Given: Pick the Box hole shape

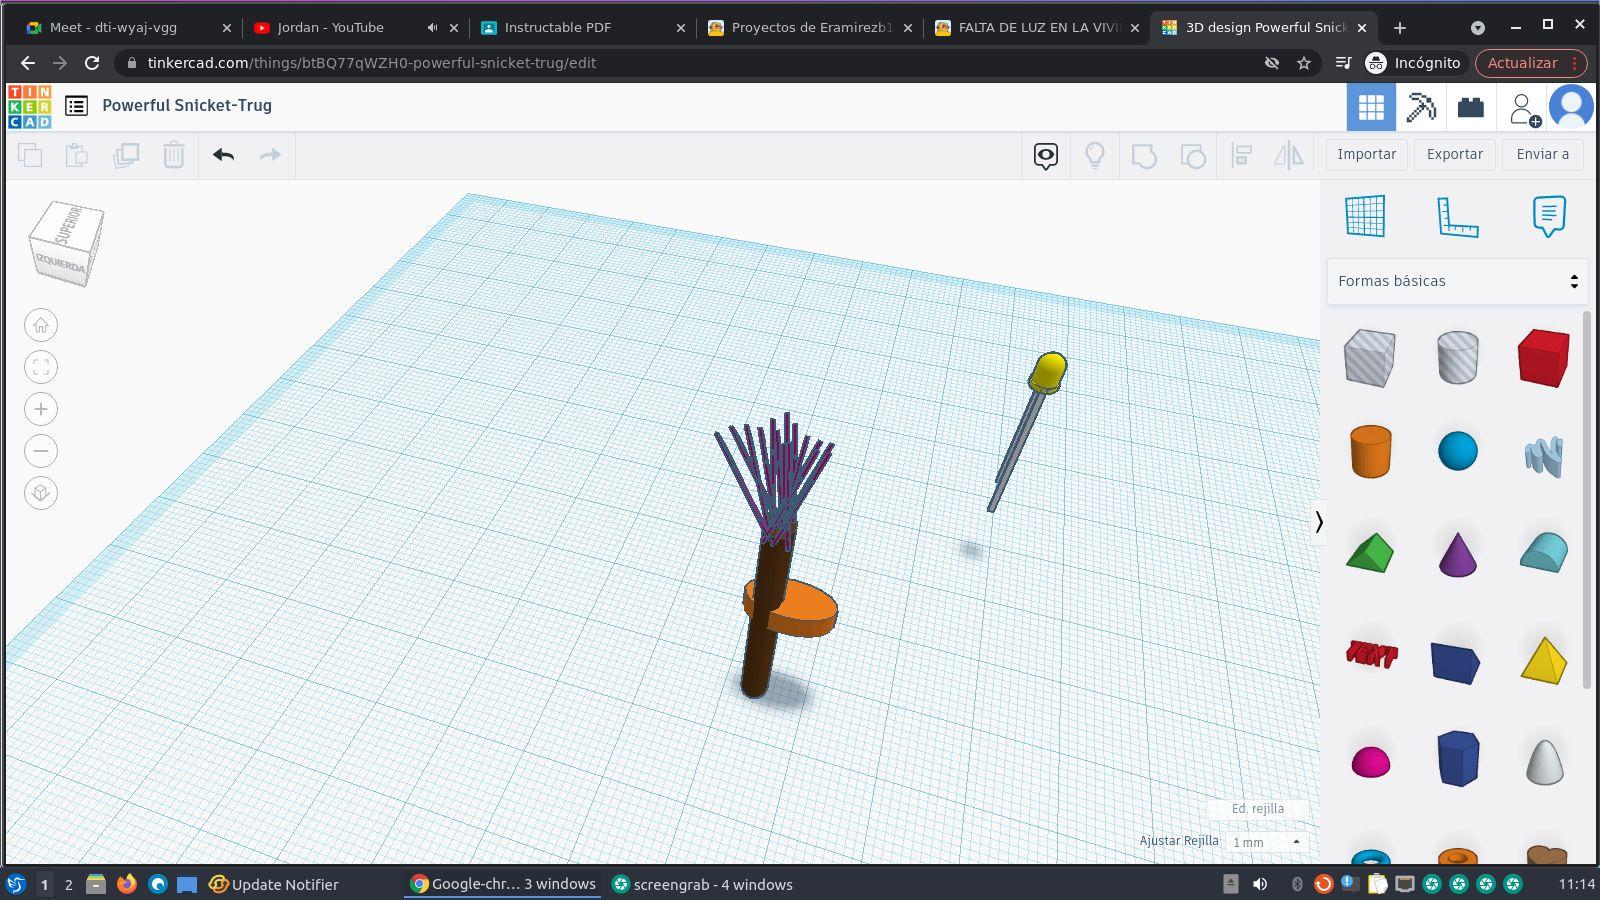Looking at the screenshot, I should [1370, 357].
